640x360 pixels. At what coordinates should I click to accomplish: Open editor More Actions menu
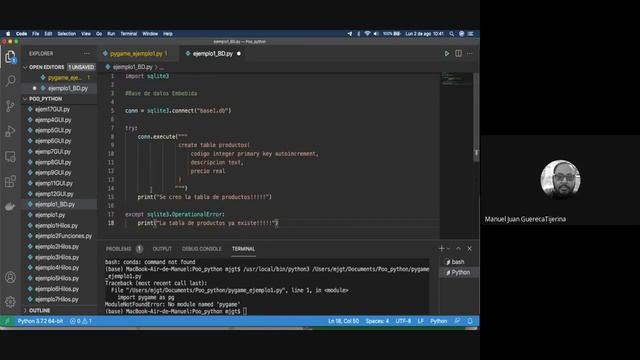(x=470, y=53)
